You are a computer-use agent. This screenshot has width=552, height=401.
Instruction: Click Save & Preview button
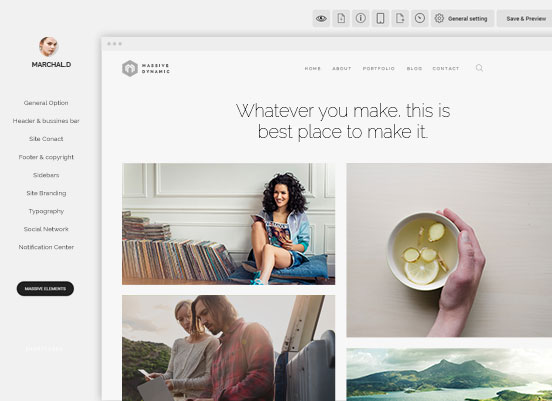coord(525,18)
